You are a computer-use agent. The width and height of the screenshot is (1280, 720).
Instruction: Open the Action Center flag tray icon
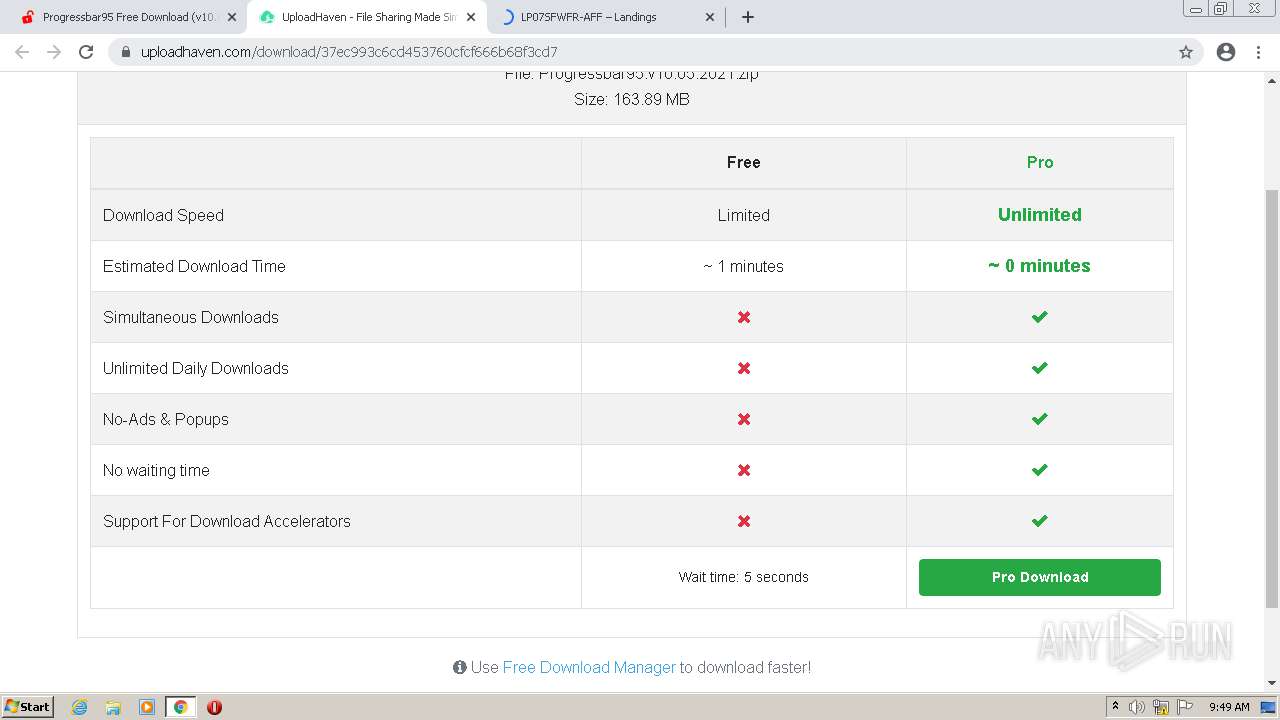point(1185,707)
